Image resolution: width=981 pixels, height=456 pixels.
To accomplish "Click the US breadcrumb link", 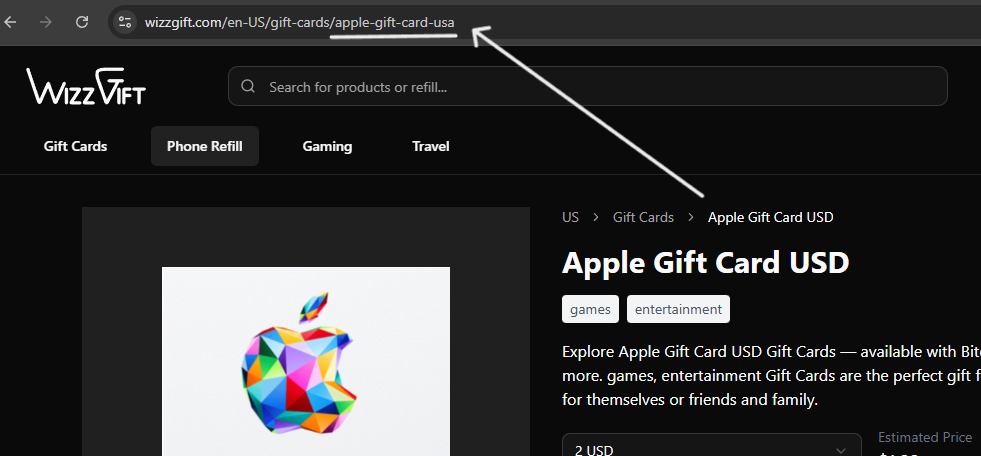I will coord(570,217).
